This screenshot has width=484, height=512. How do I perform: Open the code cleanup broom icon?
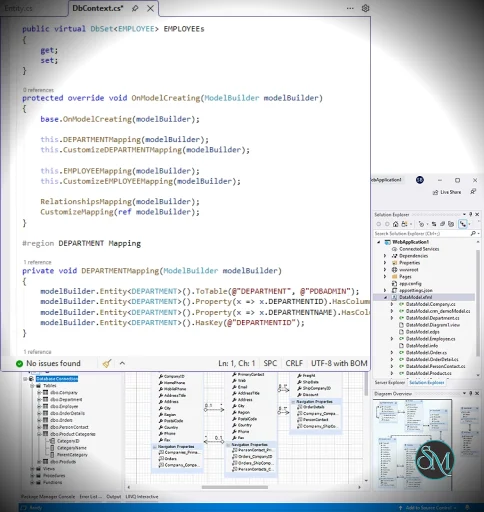pos(107,363)
